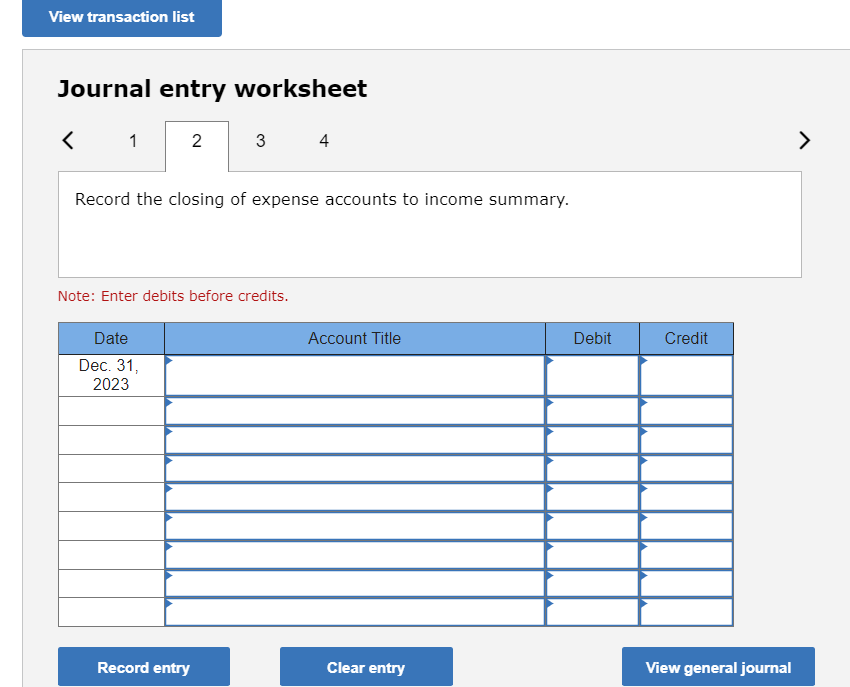This screenshot has height=687, width=850.
Task: Click Debit field in sixth row
Action: pos(593,526)
